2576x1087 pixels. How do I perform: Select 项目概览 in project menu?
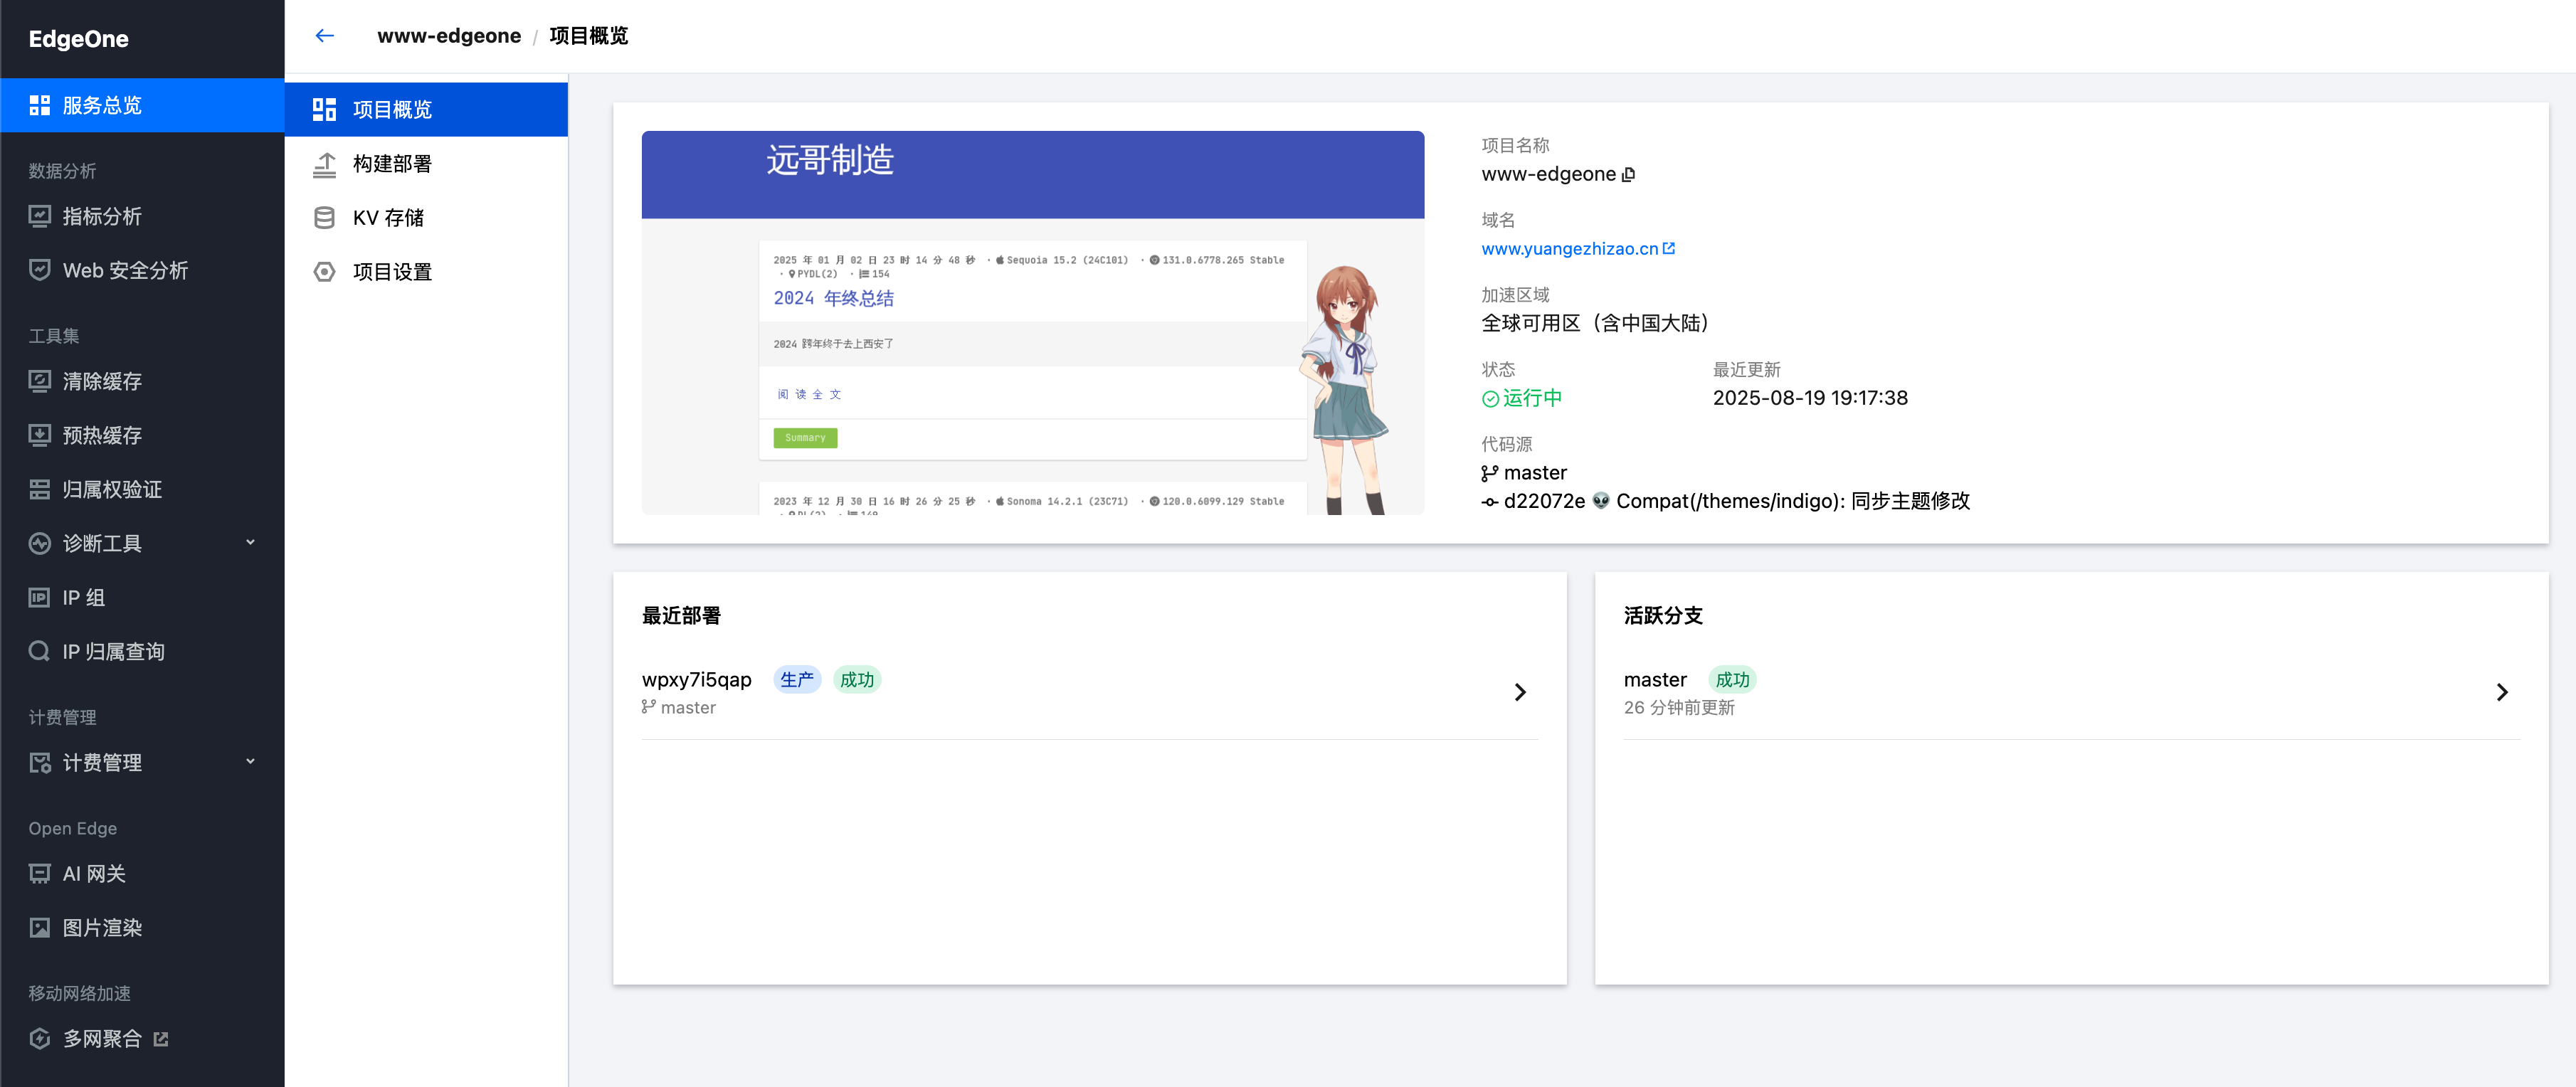(392, 110)
